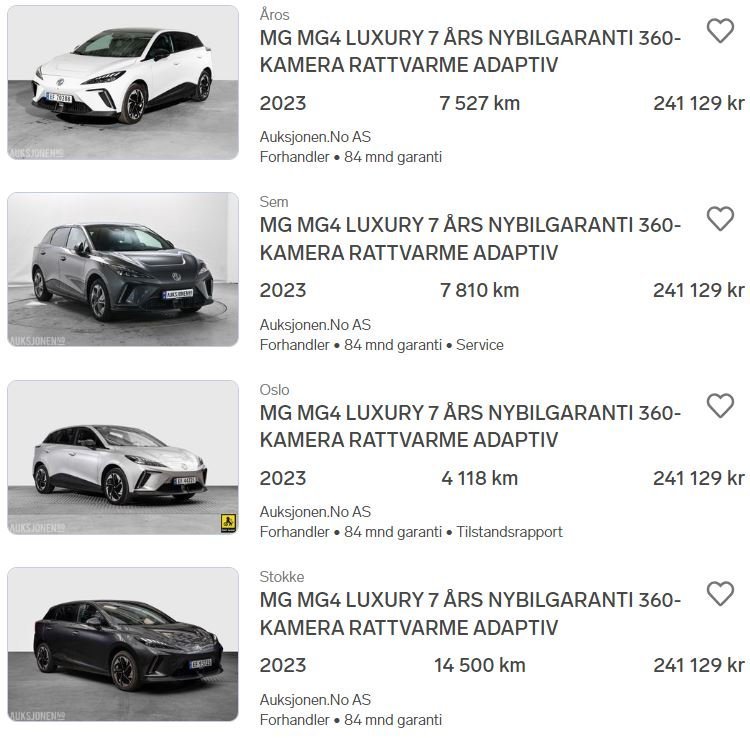750x738 pixels.
Task: Click the Tilstandsrapport label on Oslo listing
Action: (x=509, y=532)
